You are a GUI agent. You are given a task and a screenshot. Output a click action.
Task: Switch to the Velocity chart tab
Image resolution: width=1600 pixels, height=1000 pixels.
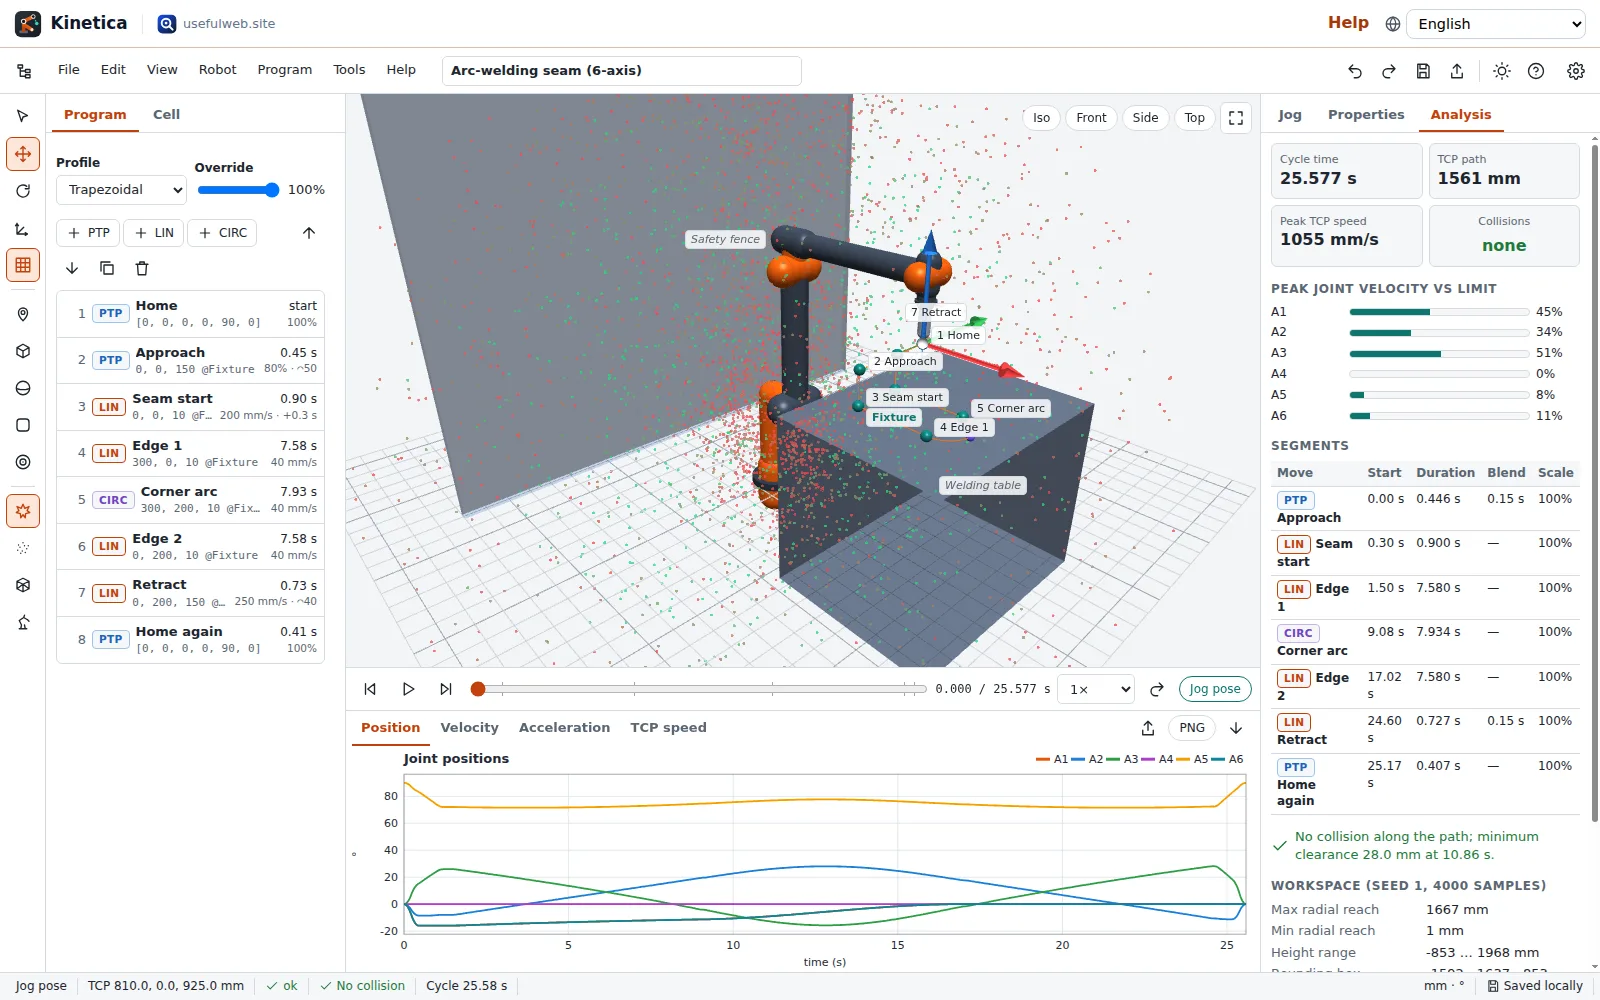(x=469, y=728)
